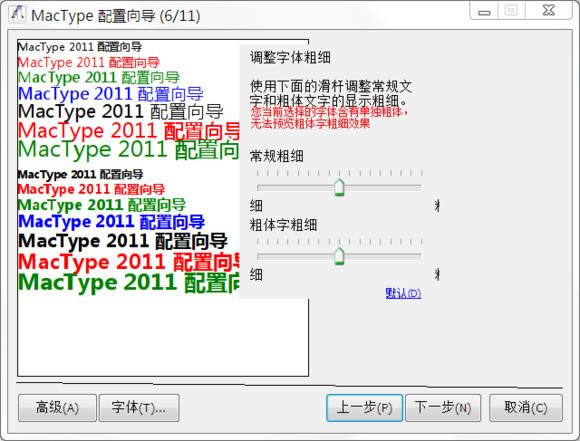Image resolution: width=580 pixels, height=441 pixels.
Task: Cancel the wizard via 取消(C)
Action: (x=526, y=408)
